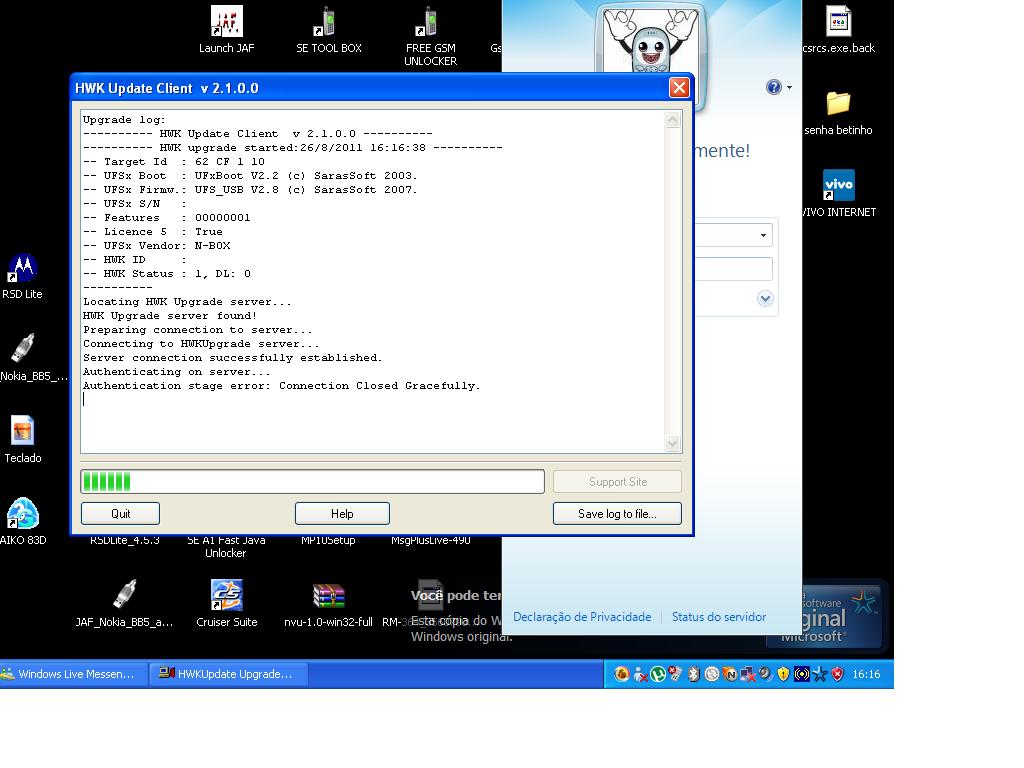Open the Launch JAF desktop shortcut
Screen dimensions: 1024x768
pos(227,29)
